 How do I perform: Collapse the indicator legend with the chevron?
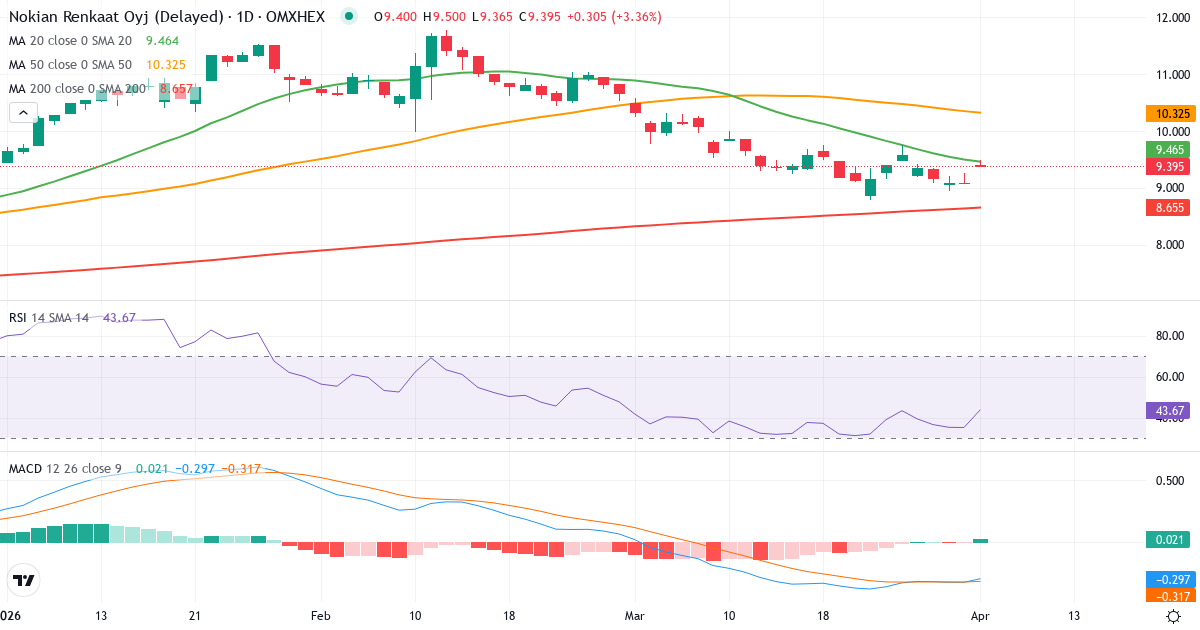(x=22, y=112)
